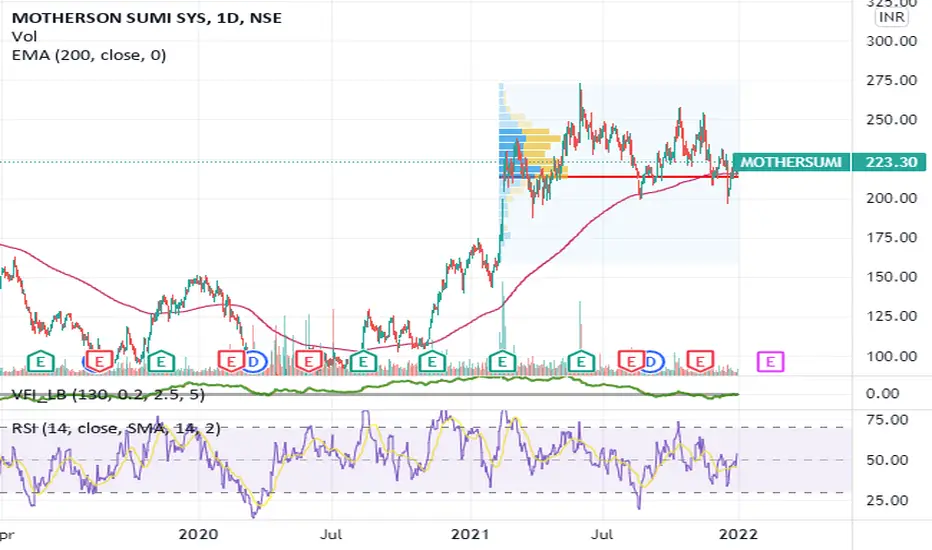The image size is (932, 550).
Task: Click the 75.00 RSI axis label
Action: 887,420
